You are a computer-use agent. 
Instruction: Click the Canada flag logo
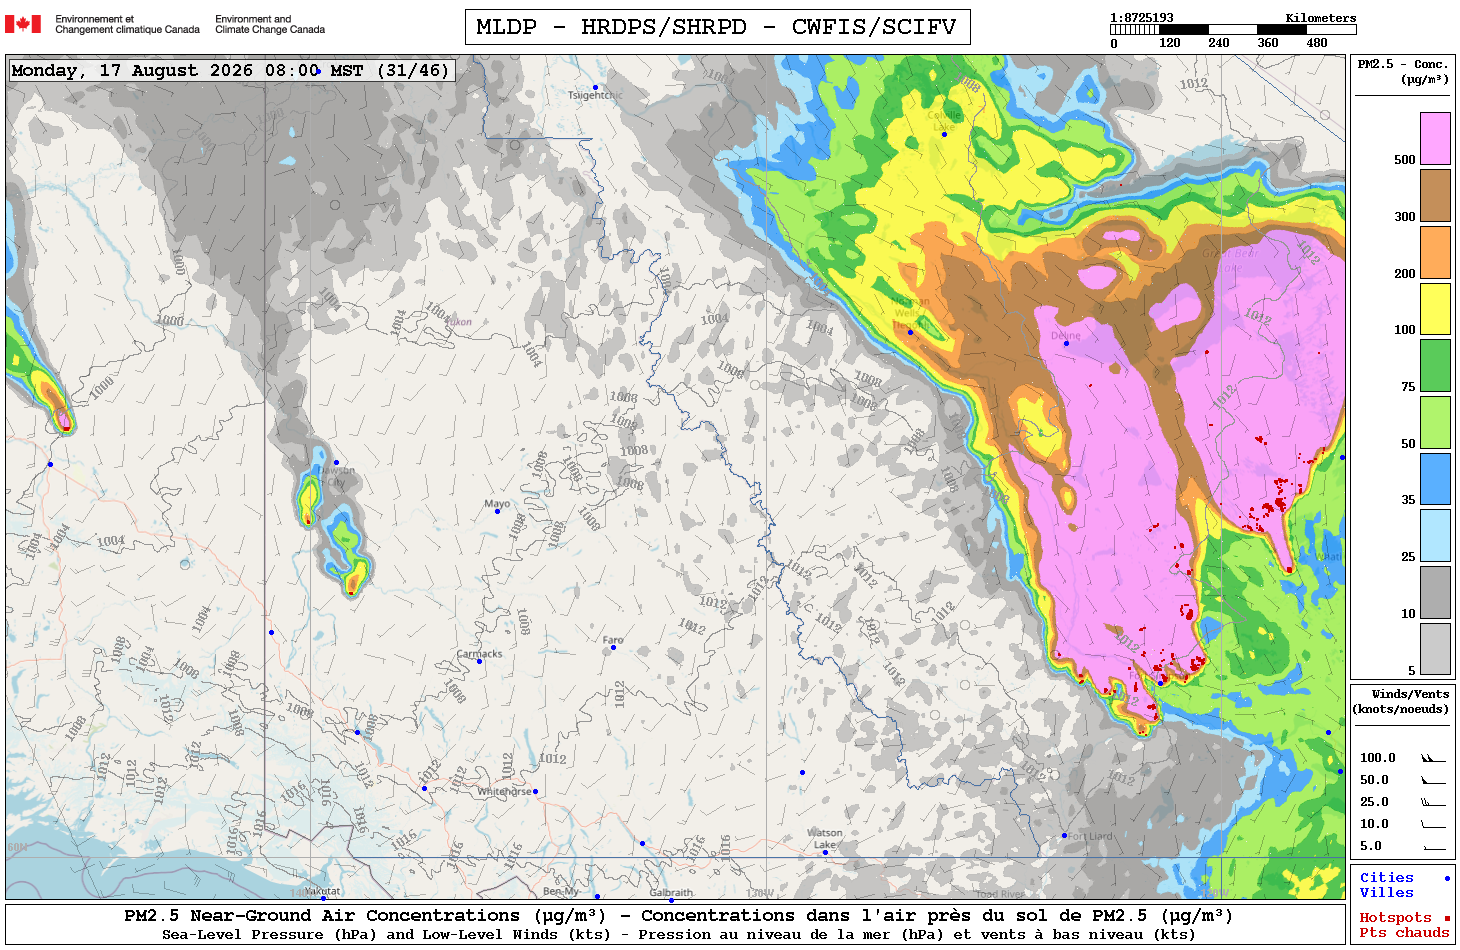[x=23, y=24]
